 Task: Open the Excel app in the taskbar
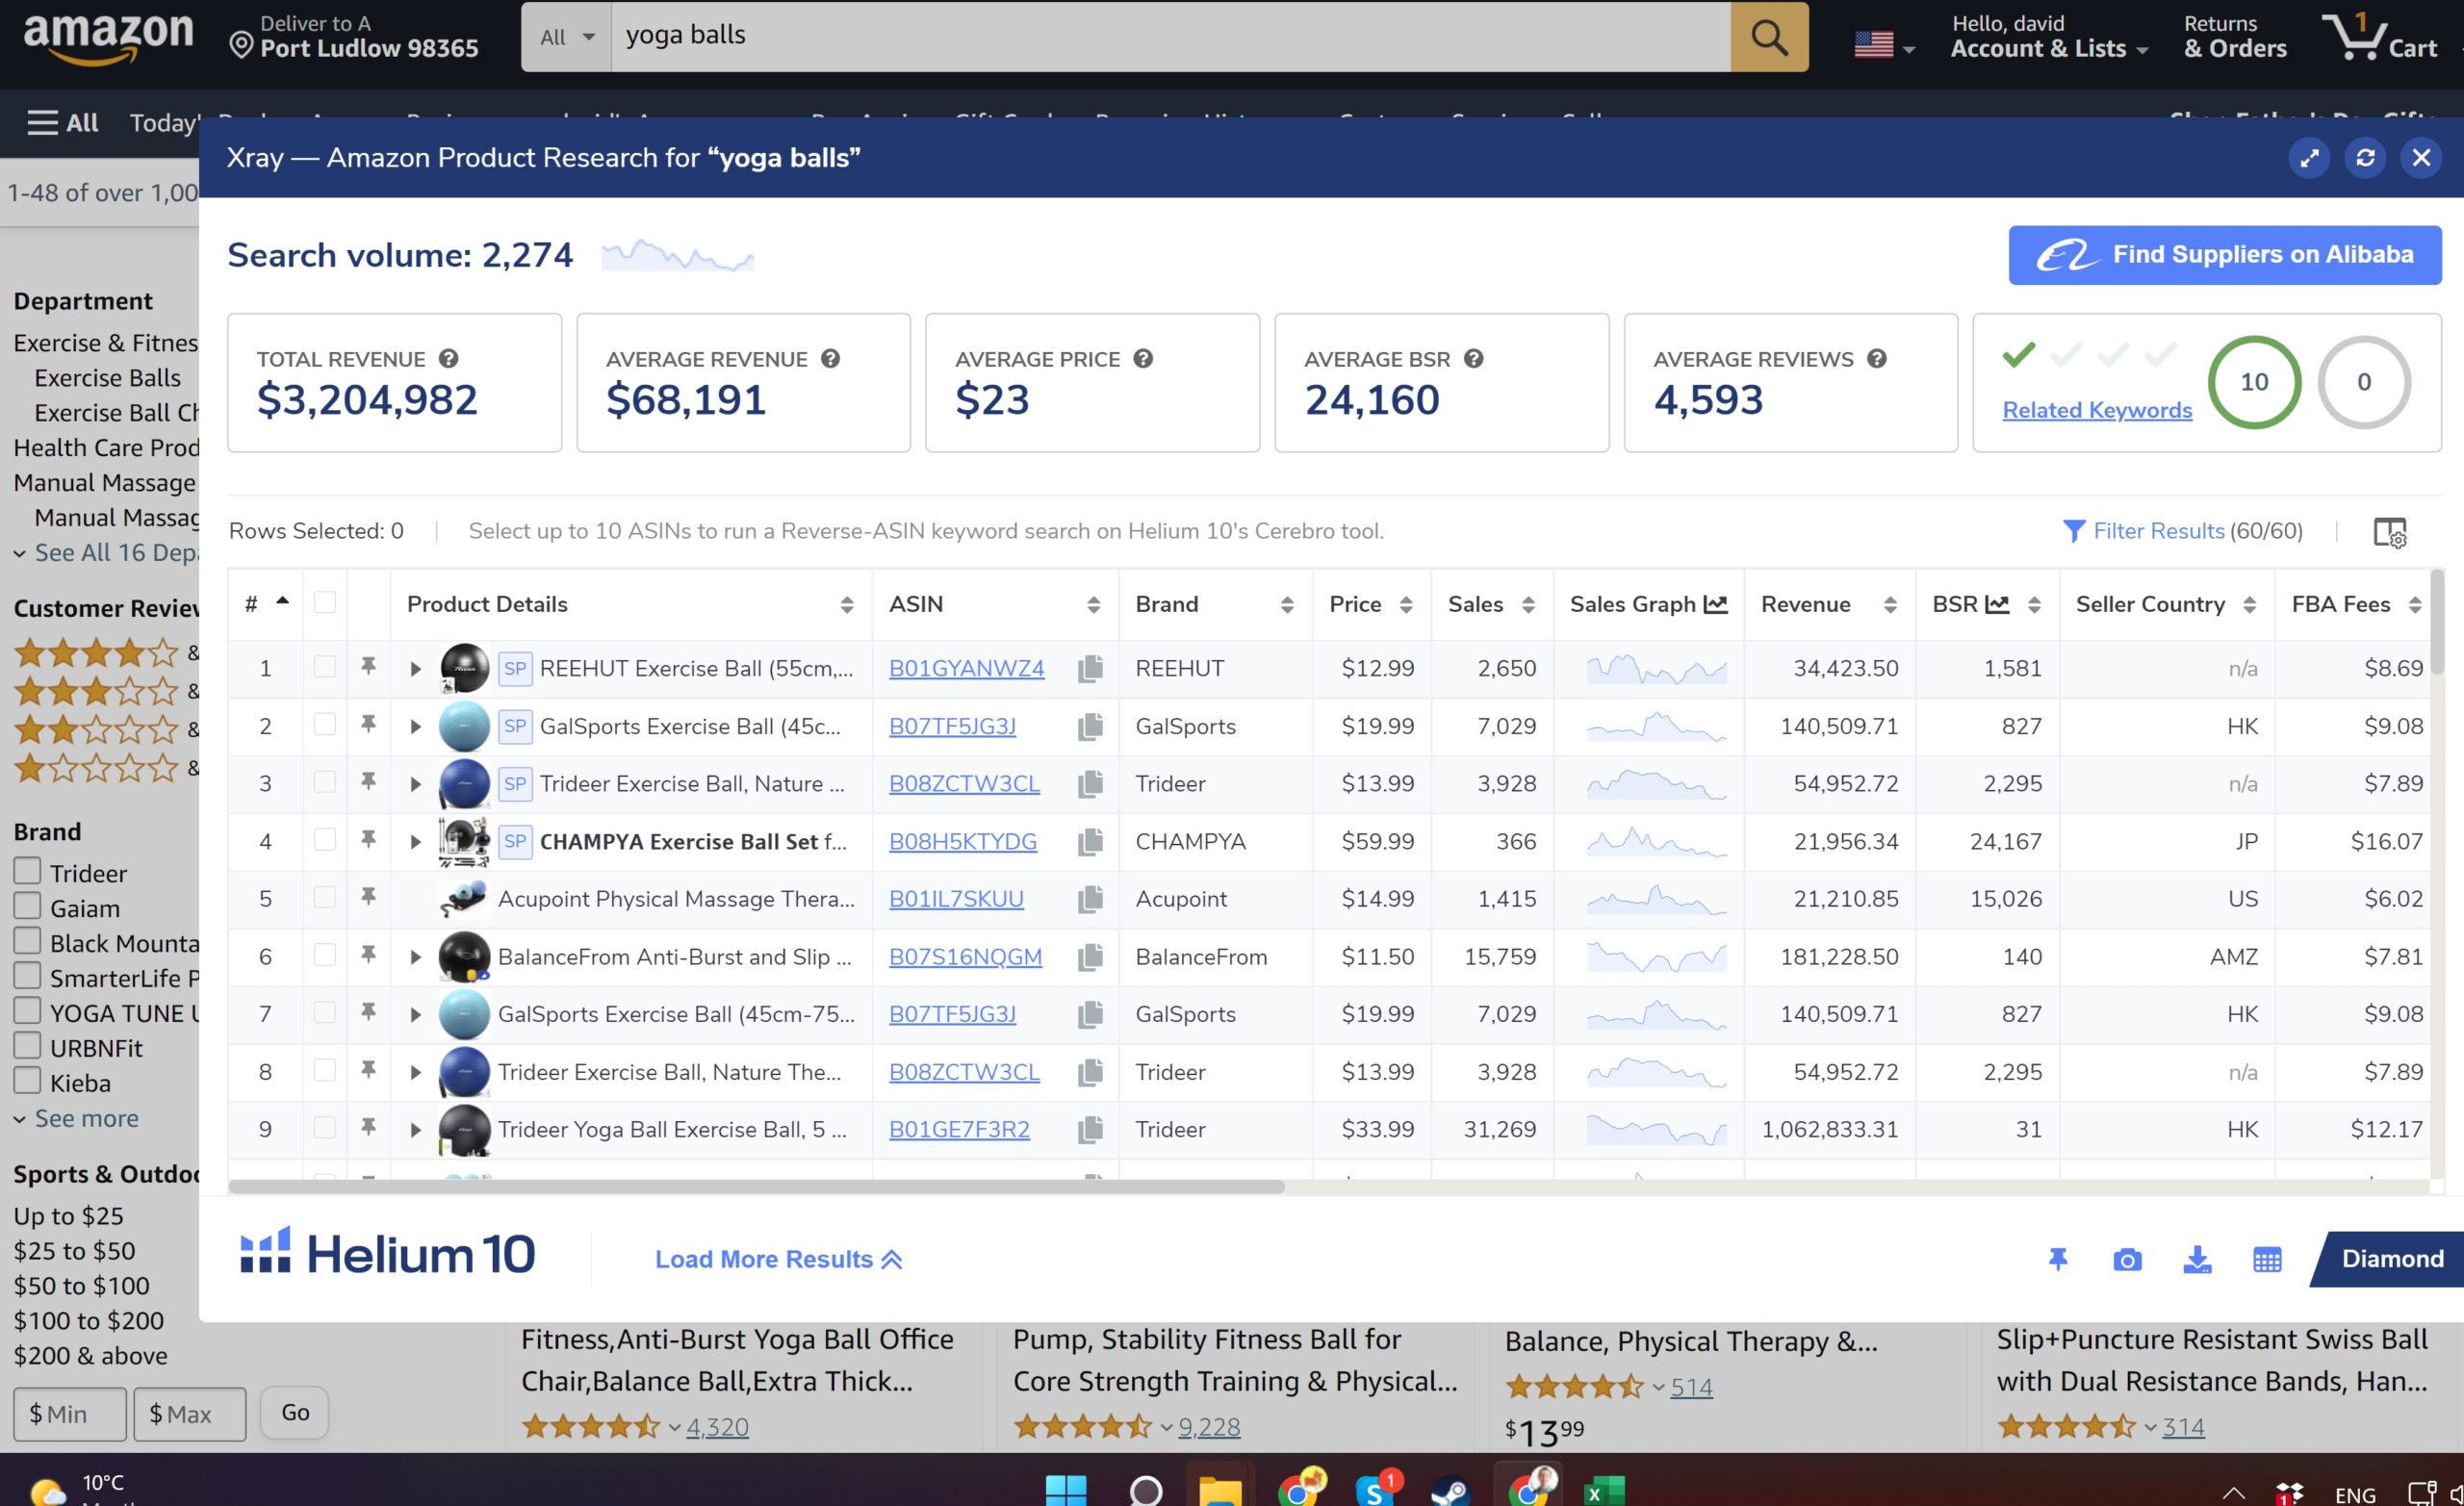pos(1604,1490)
